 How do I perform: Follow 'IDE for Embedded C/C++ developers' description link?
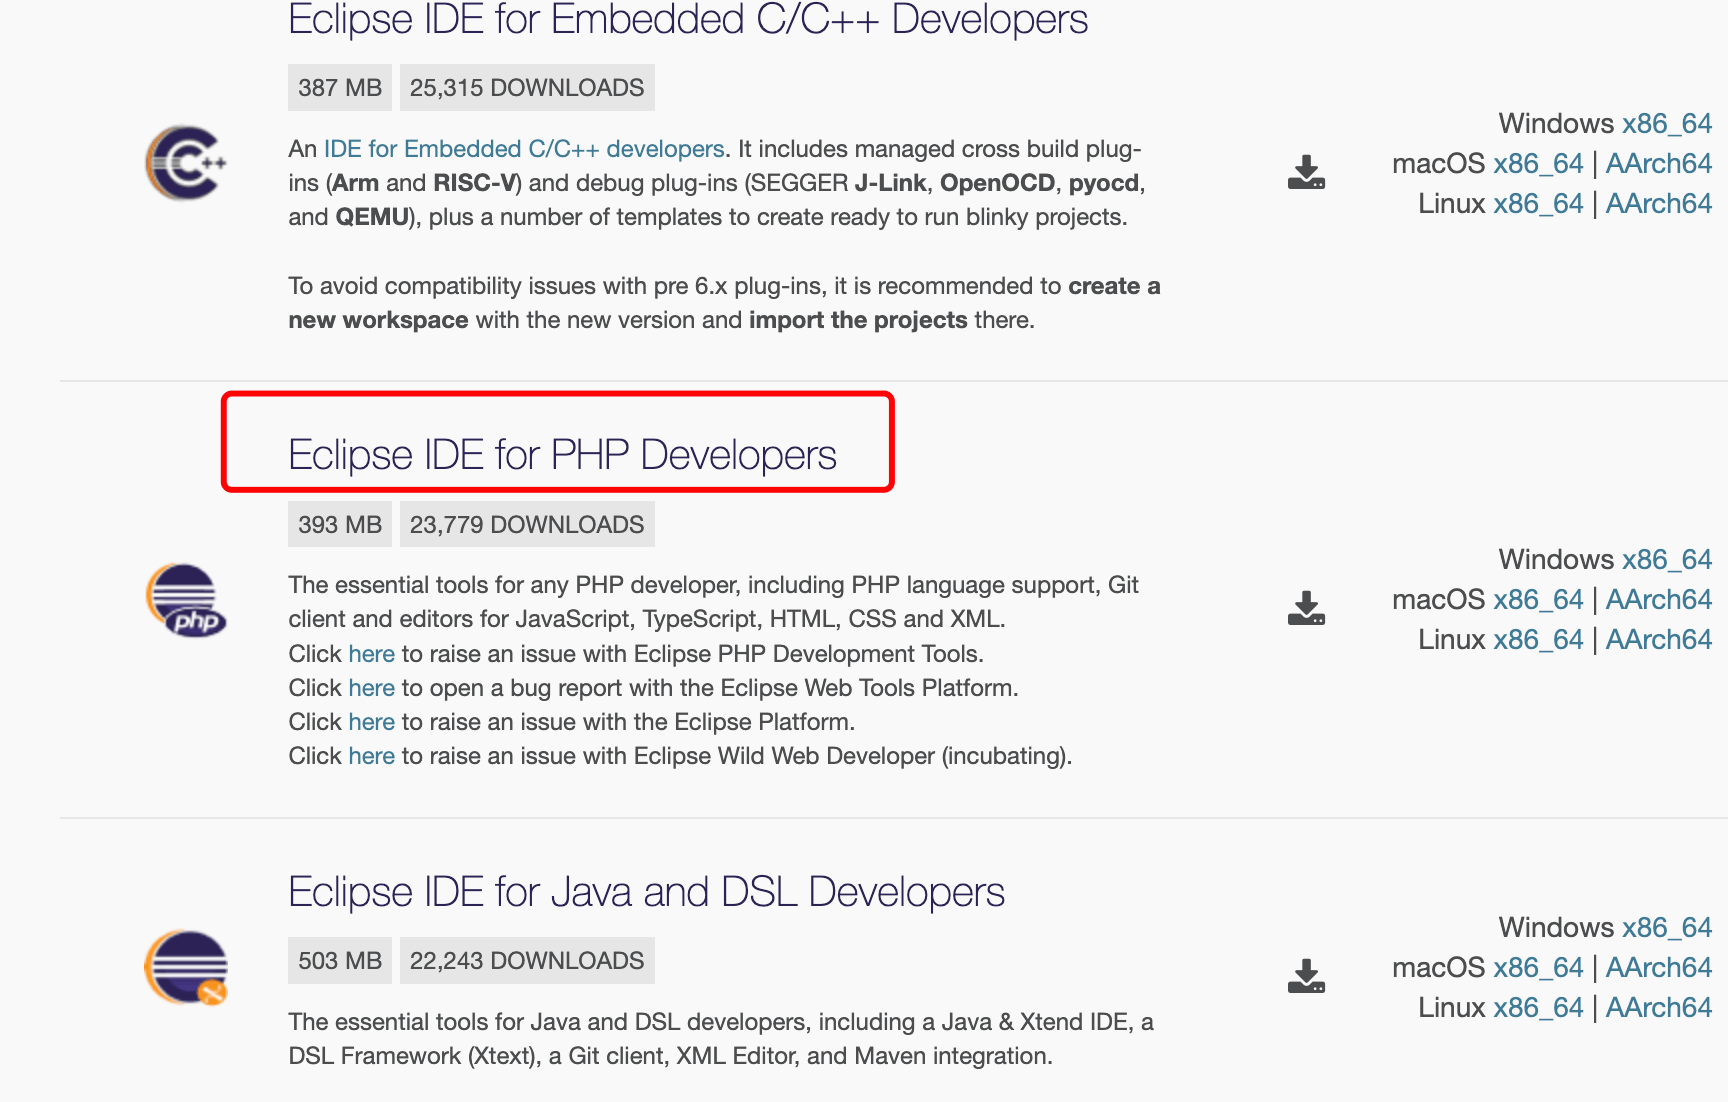coord(524,149)
